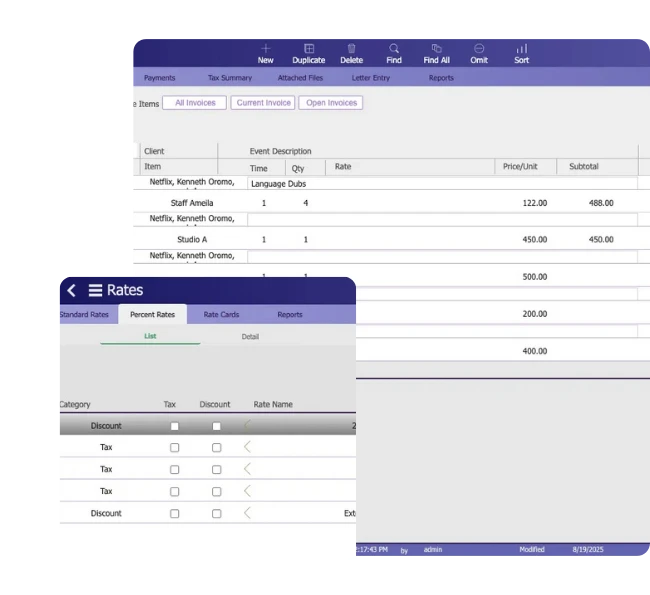Image resolution: width=650 pixels, height=595 pixels.
Task: Toggle Tax checkbox in third Tax row
Action: pyautogui.click(x=175, y=492)
